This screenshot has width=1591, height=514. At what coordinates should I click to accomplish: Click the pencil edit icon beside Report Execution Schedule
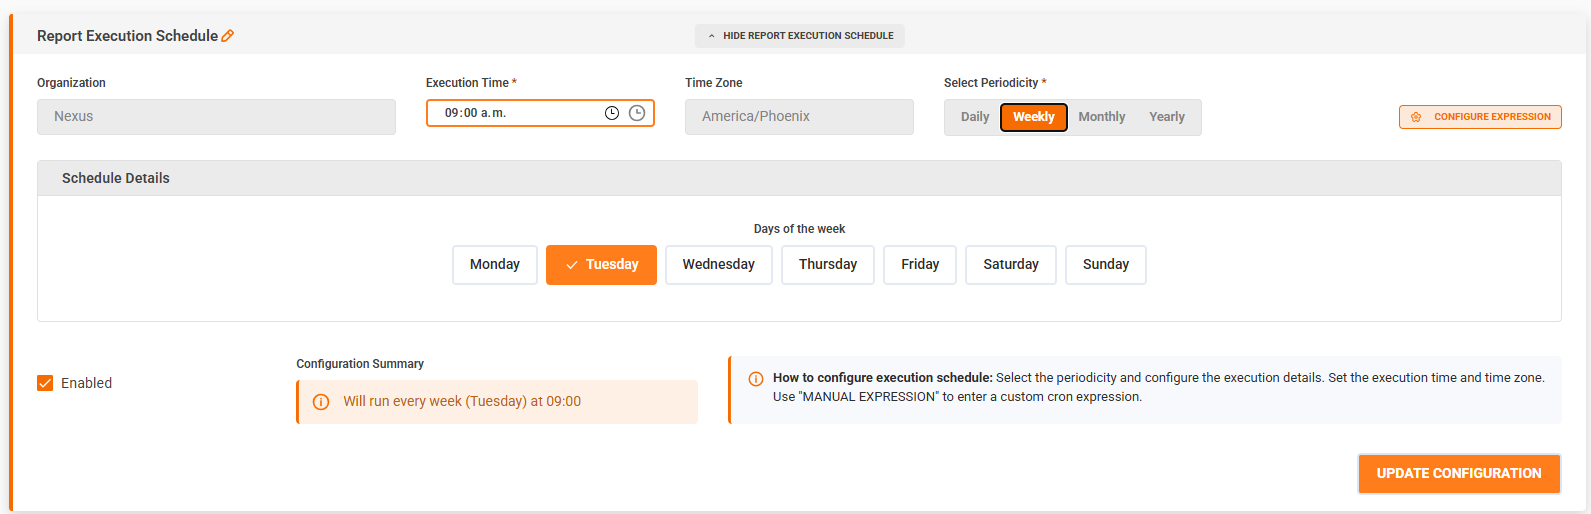pos(228,36)
